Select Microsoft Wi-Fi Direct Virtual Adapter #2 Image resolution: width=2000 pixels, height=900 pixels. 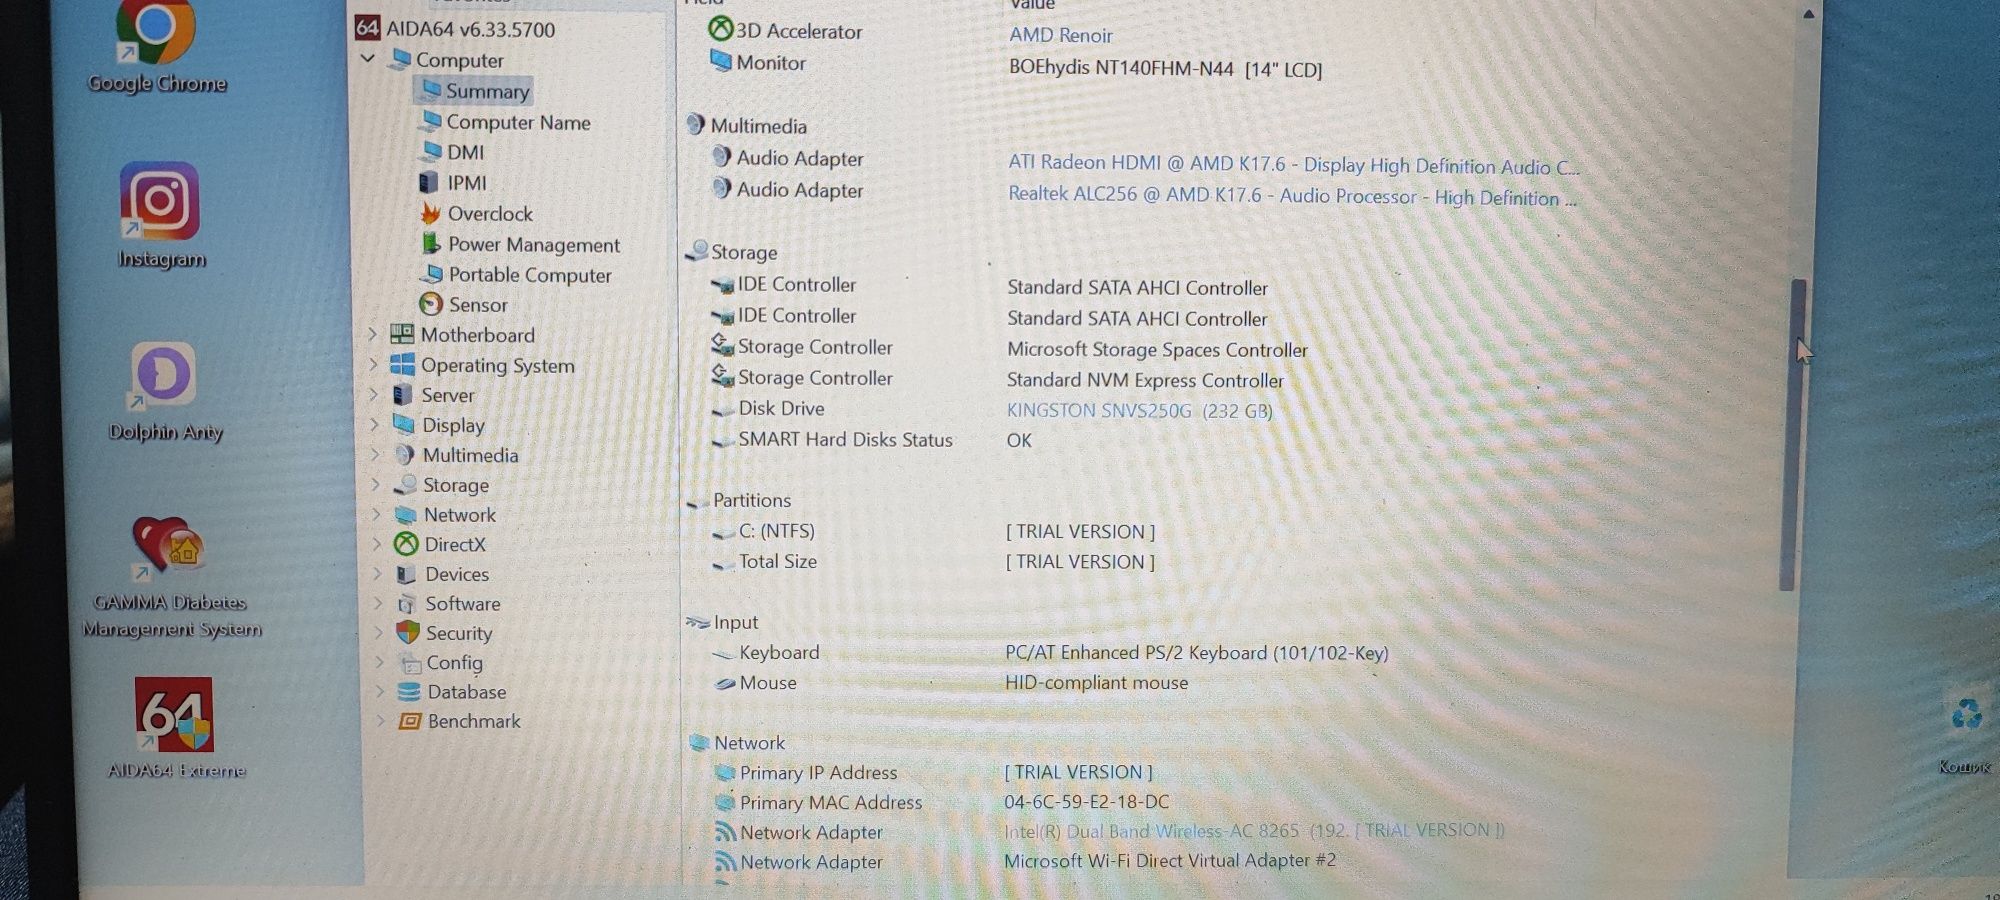point(1170,861)
